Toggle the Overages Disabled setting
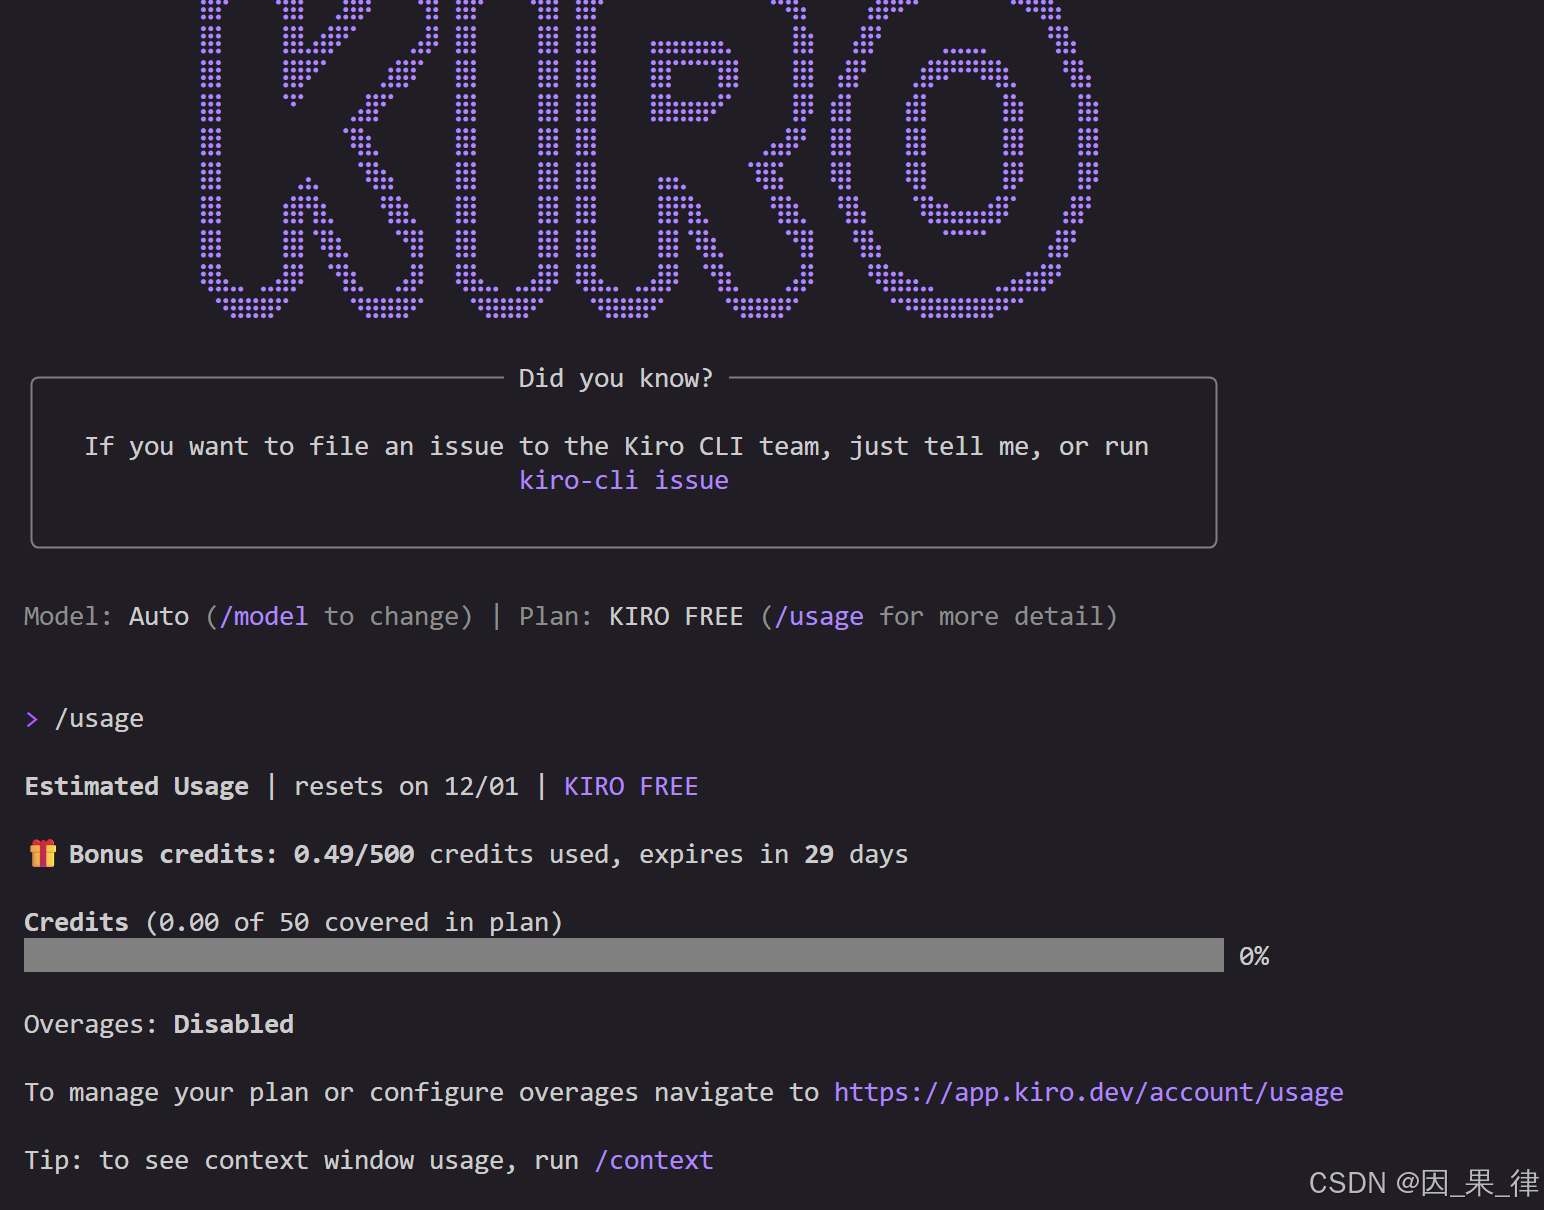 pos(233,1023)
